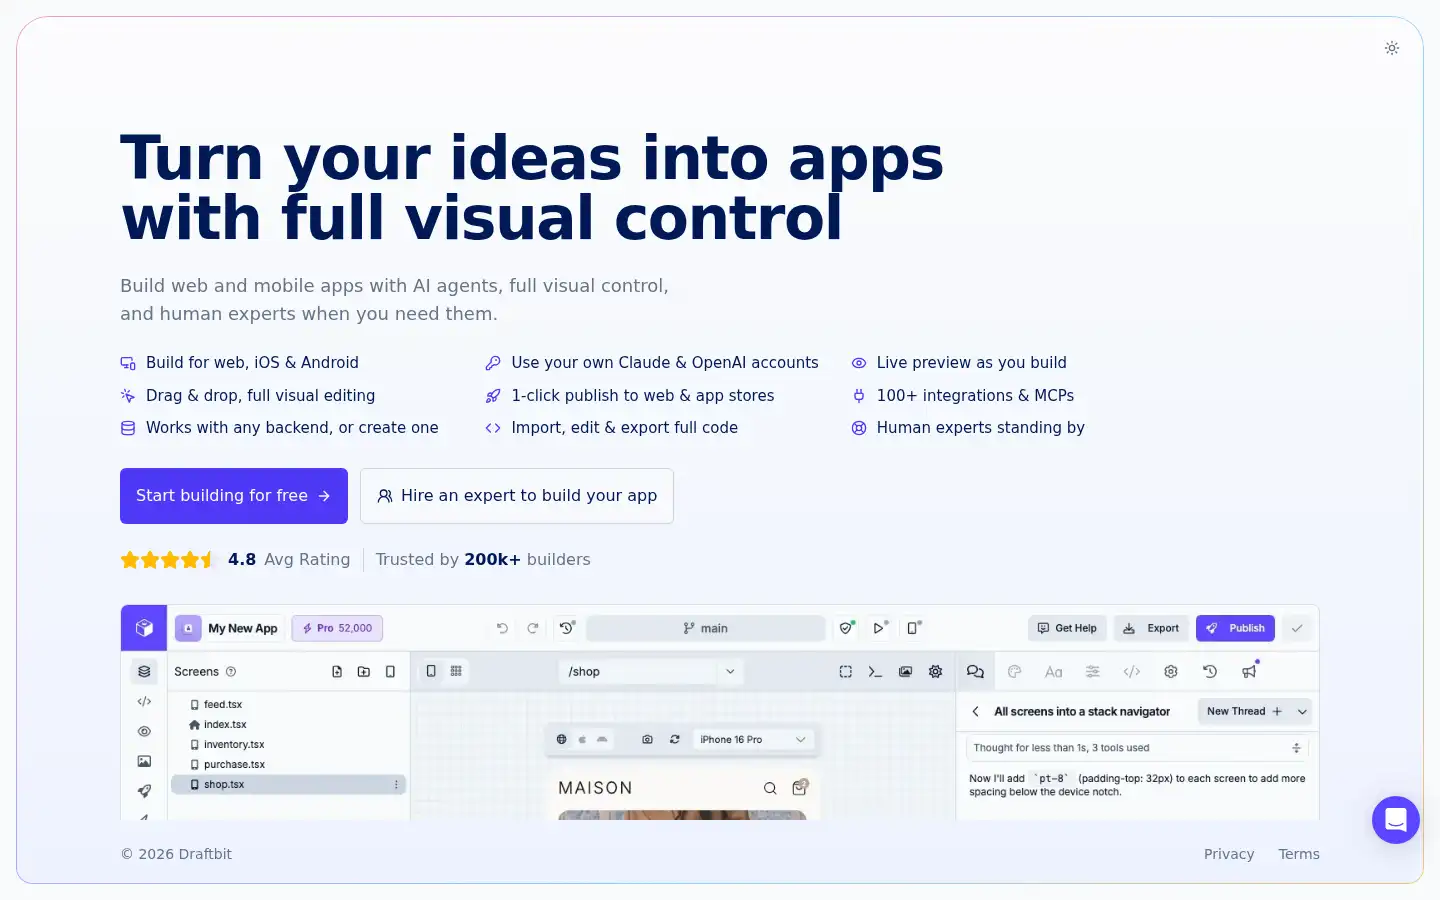Open the palette theme tab
This screenshot has width=1440, height=900.
coord(1015,672)
